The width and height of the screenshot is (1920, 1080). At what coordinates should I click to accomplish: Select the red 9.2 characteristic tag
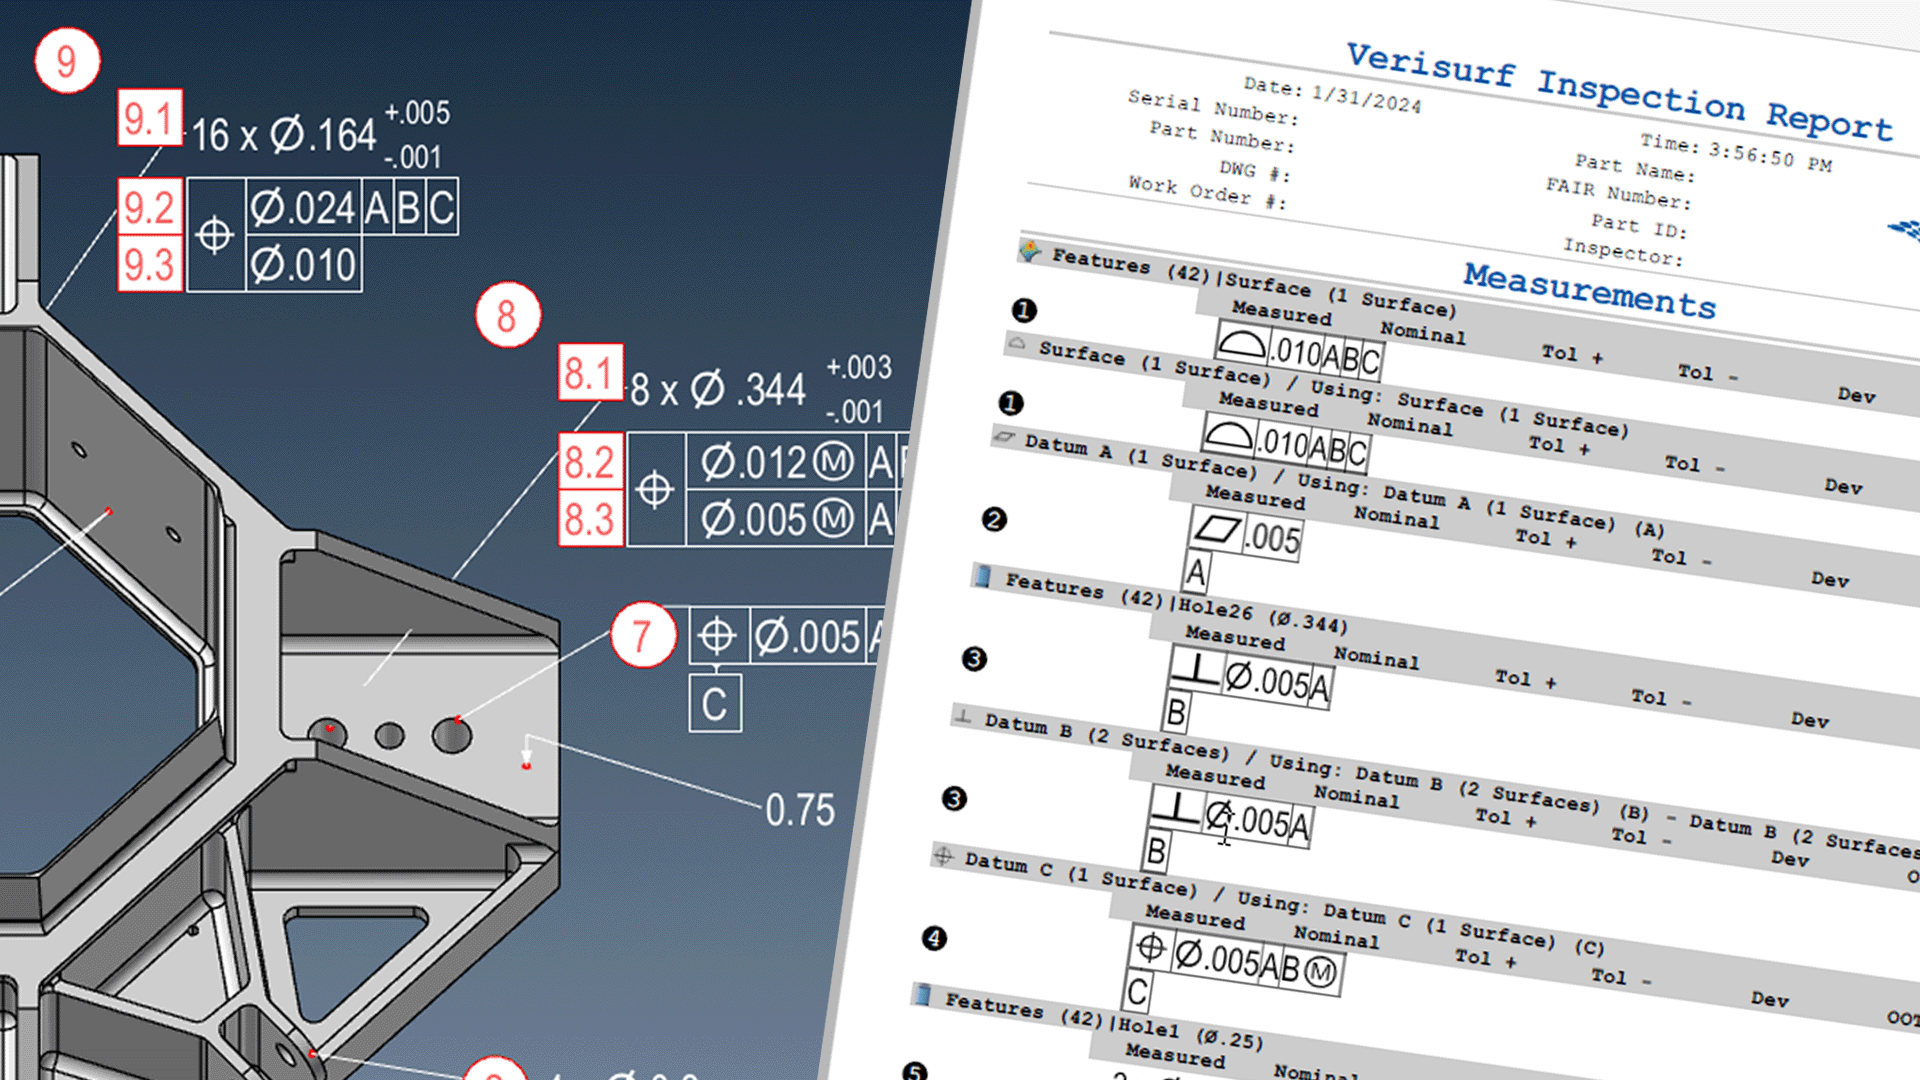(150, 207)
